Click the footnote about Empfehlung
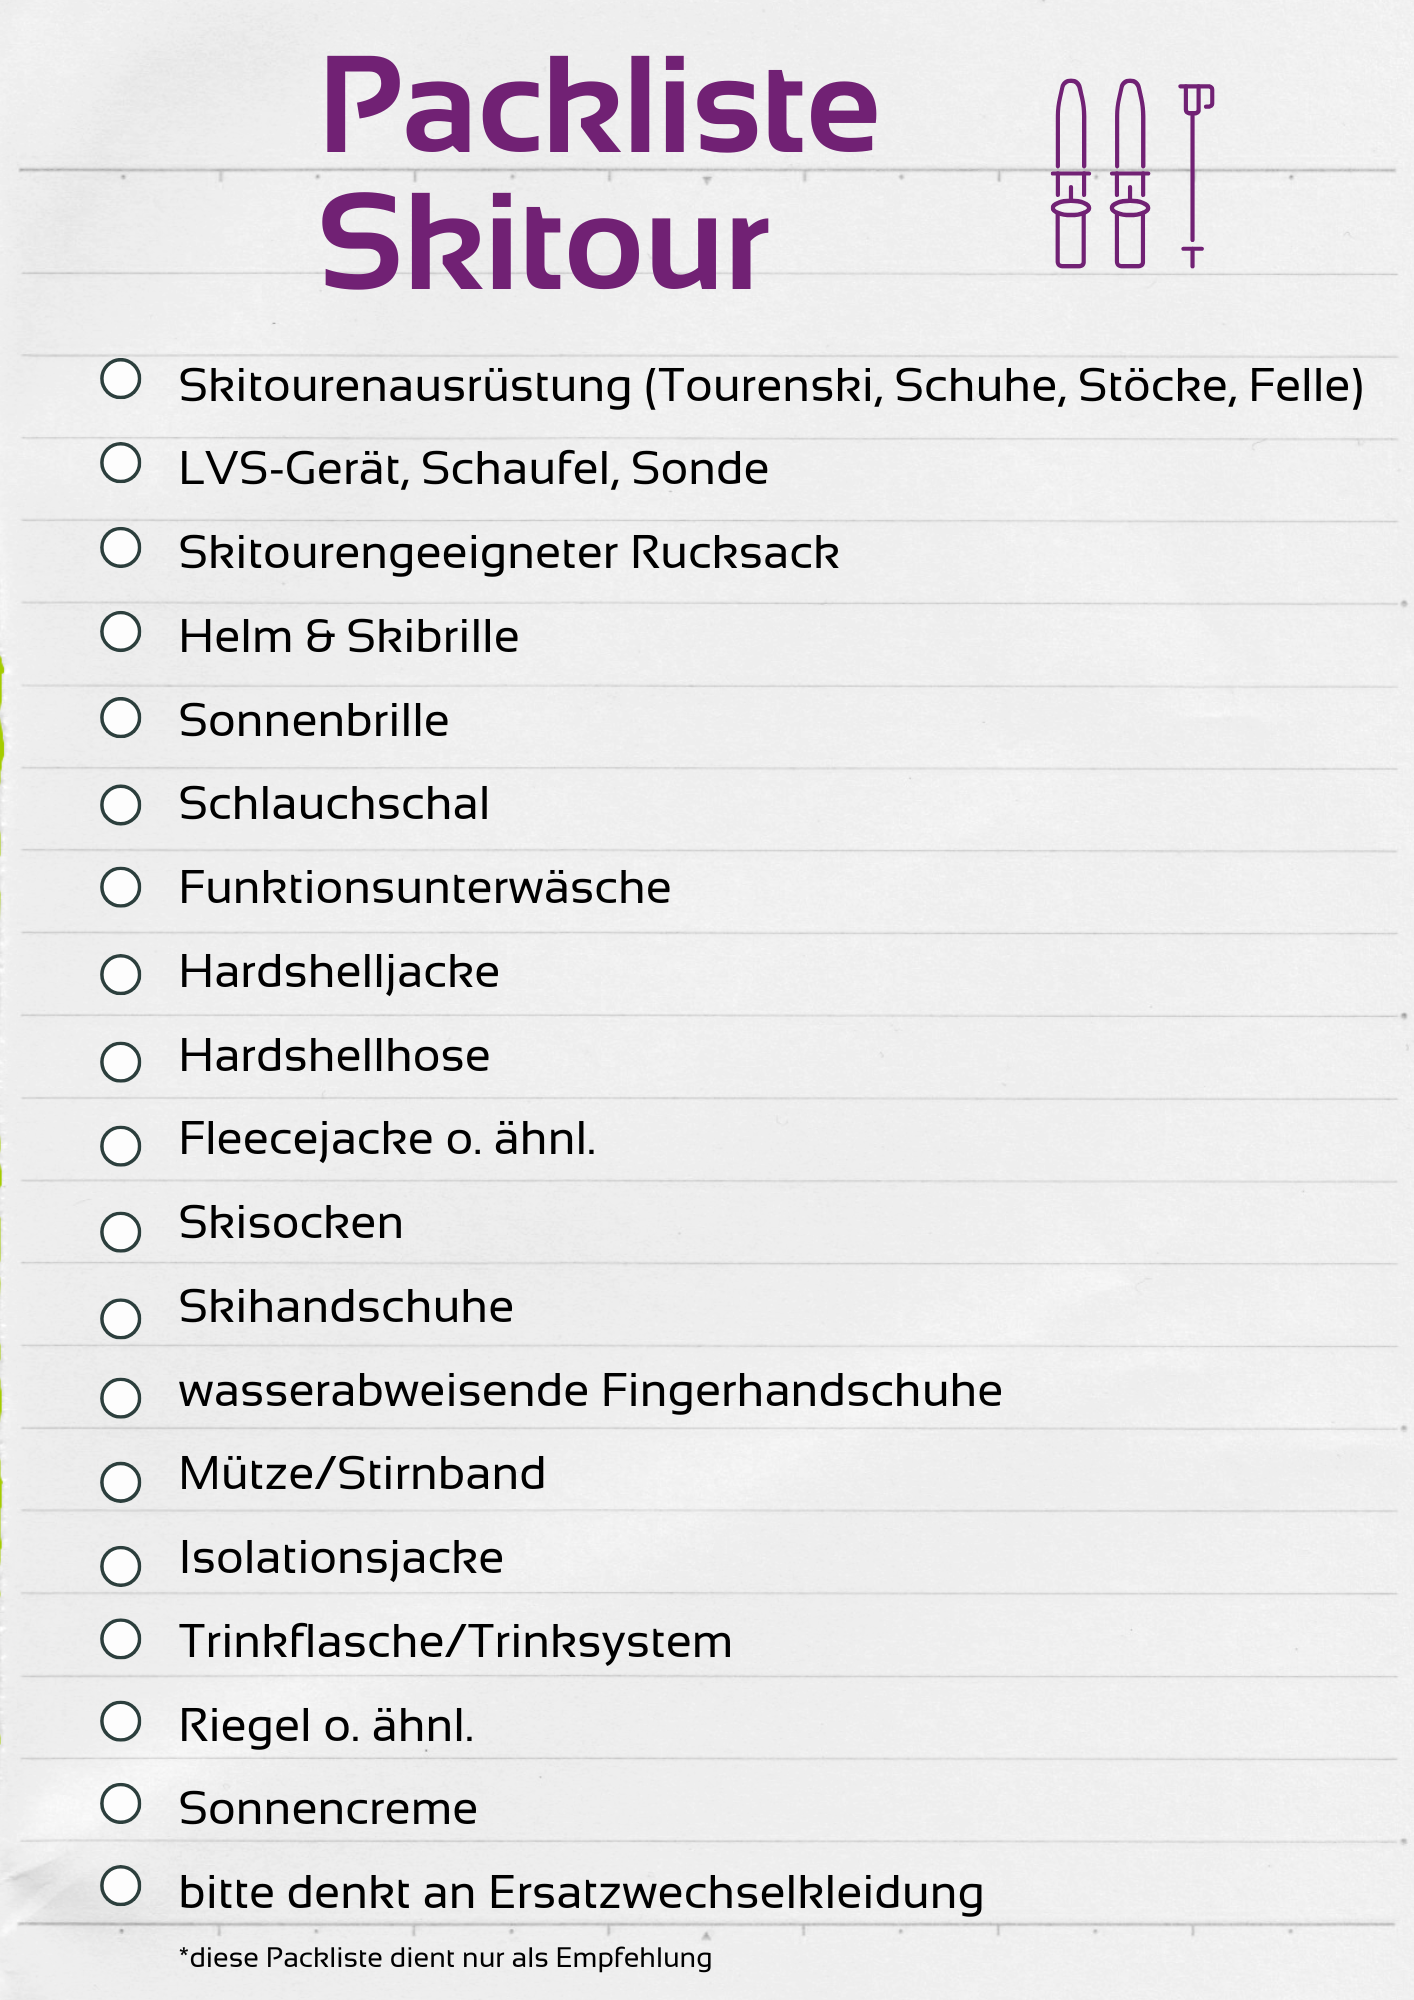 click(x=445, y=1957)
